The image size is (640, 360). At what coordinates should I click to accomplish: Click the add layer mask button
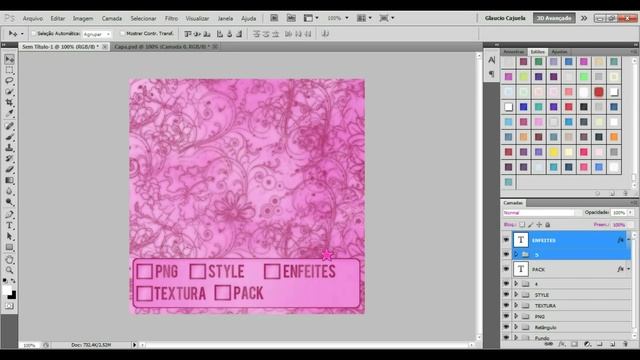(574, 344)
